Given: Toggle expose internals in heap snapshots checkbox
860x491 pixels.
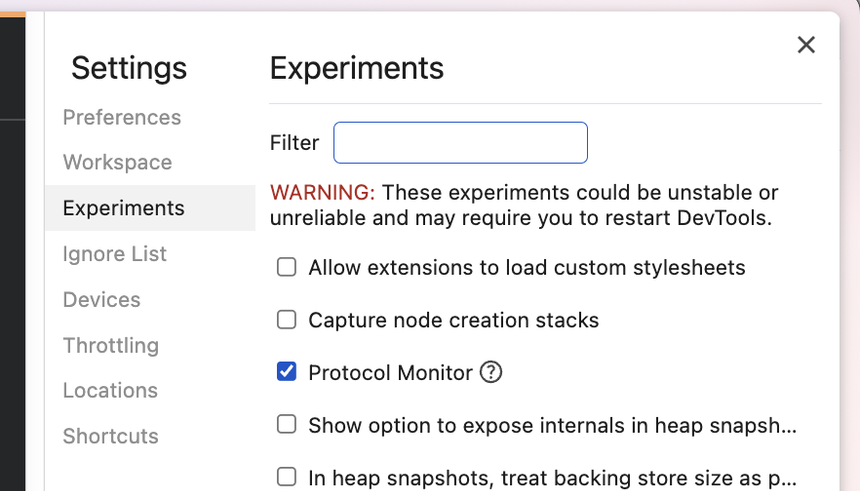Looking at the screenshot, I should click(287, 425).
